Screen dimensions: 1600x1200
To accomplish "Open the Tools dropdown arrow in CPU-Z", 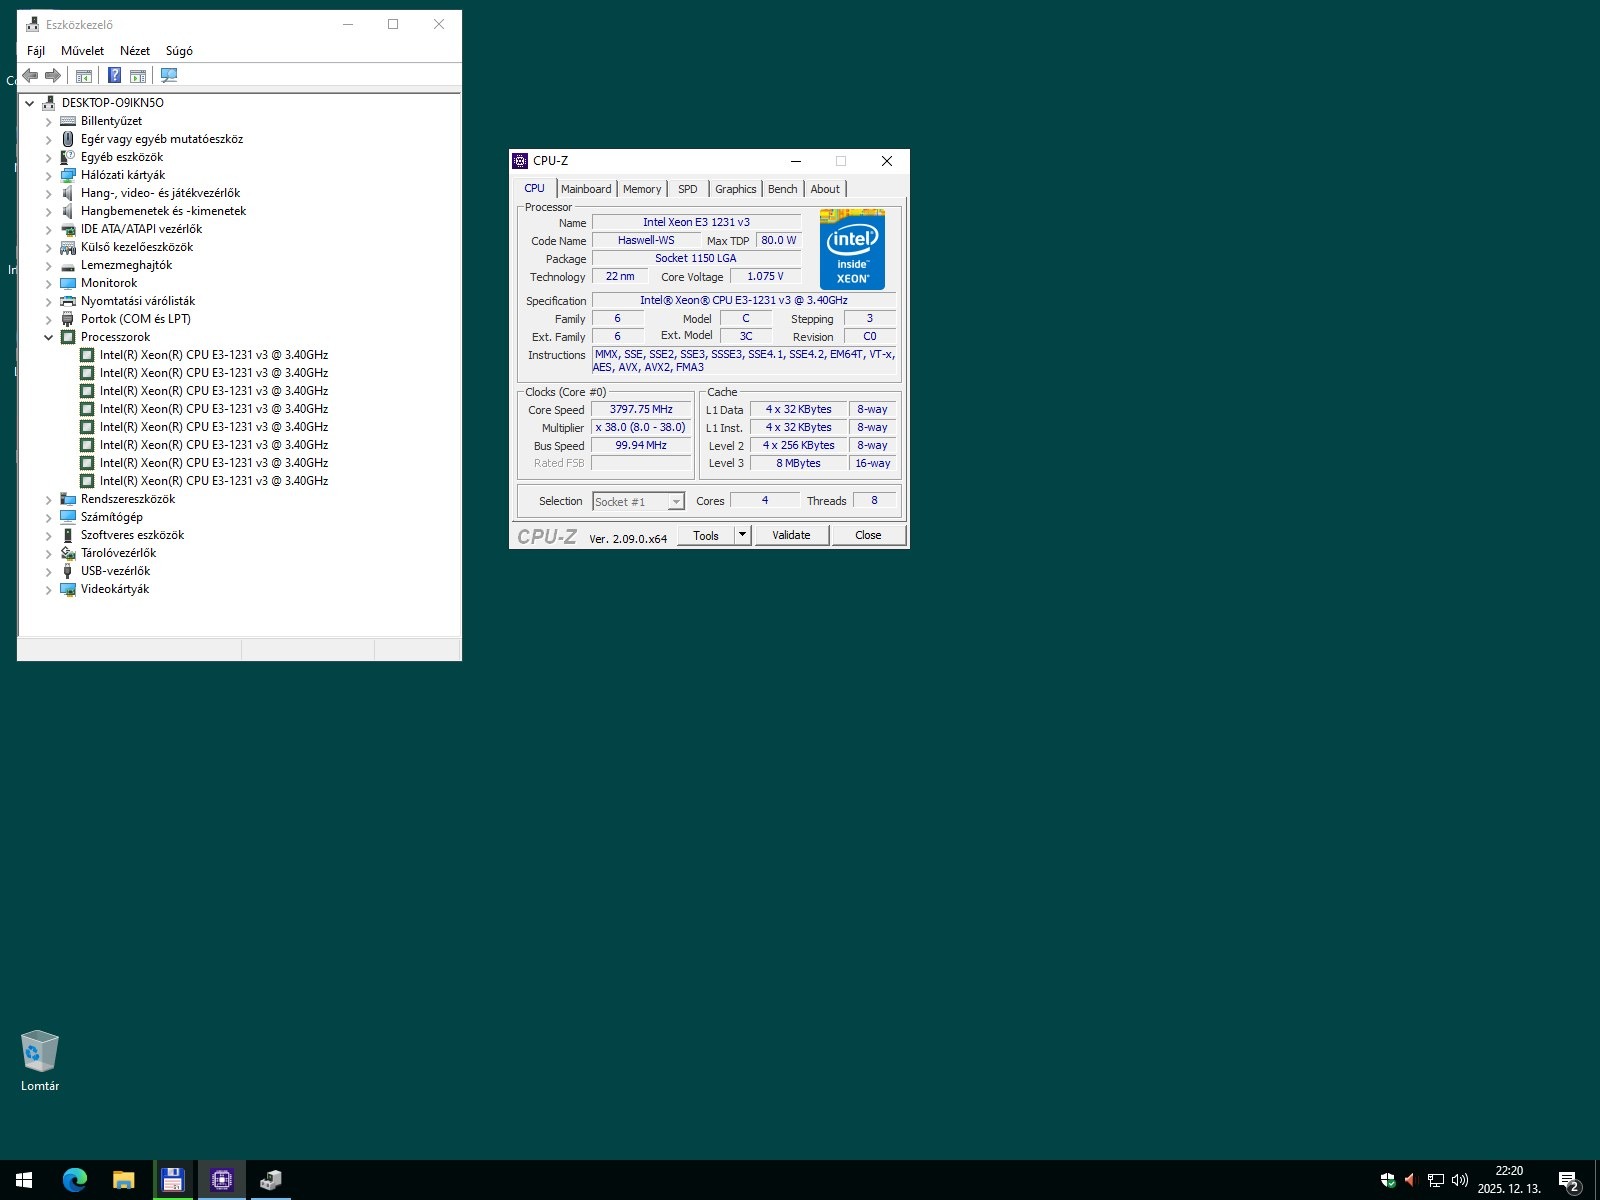I will click(x=742, y=535).
